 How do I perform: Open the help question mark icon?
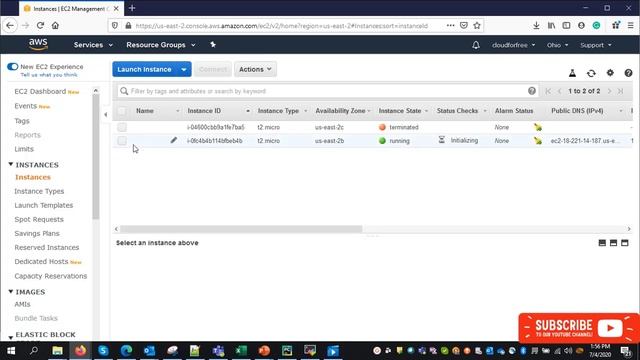tap(628, 73)
